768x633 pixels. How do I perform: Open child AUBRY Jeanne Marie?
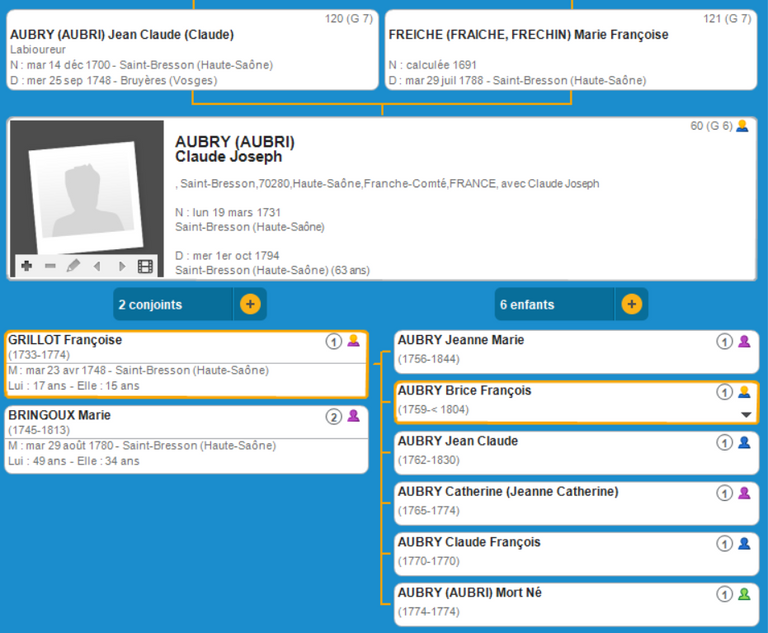pos(550,351)
